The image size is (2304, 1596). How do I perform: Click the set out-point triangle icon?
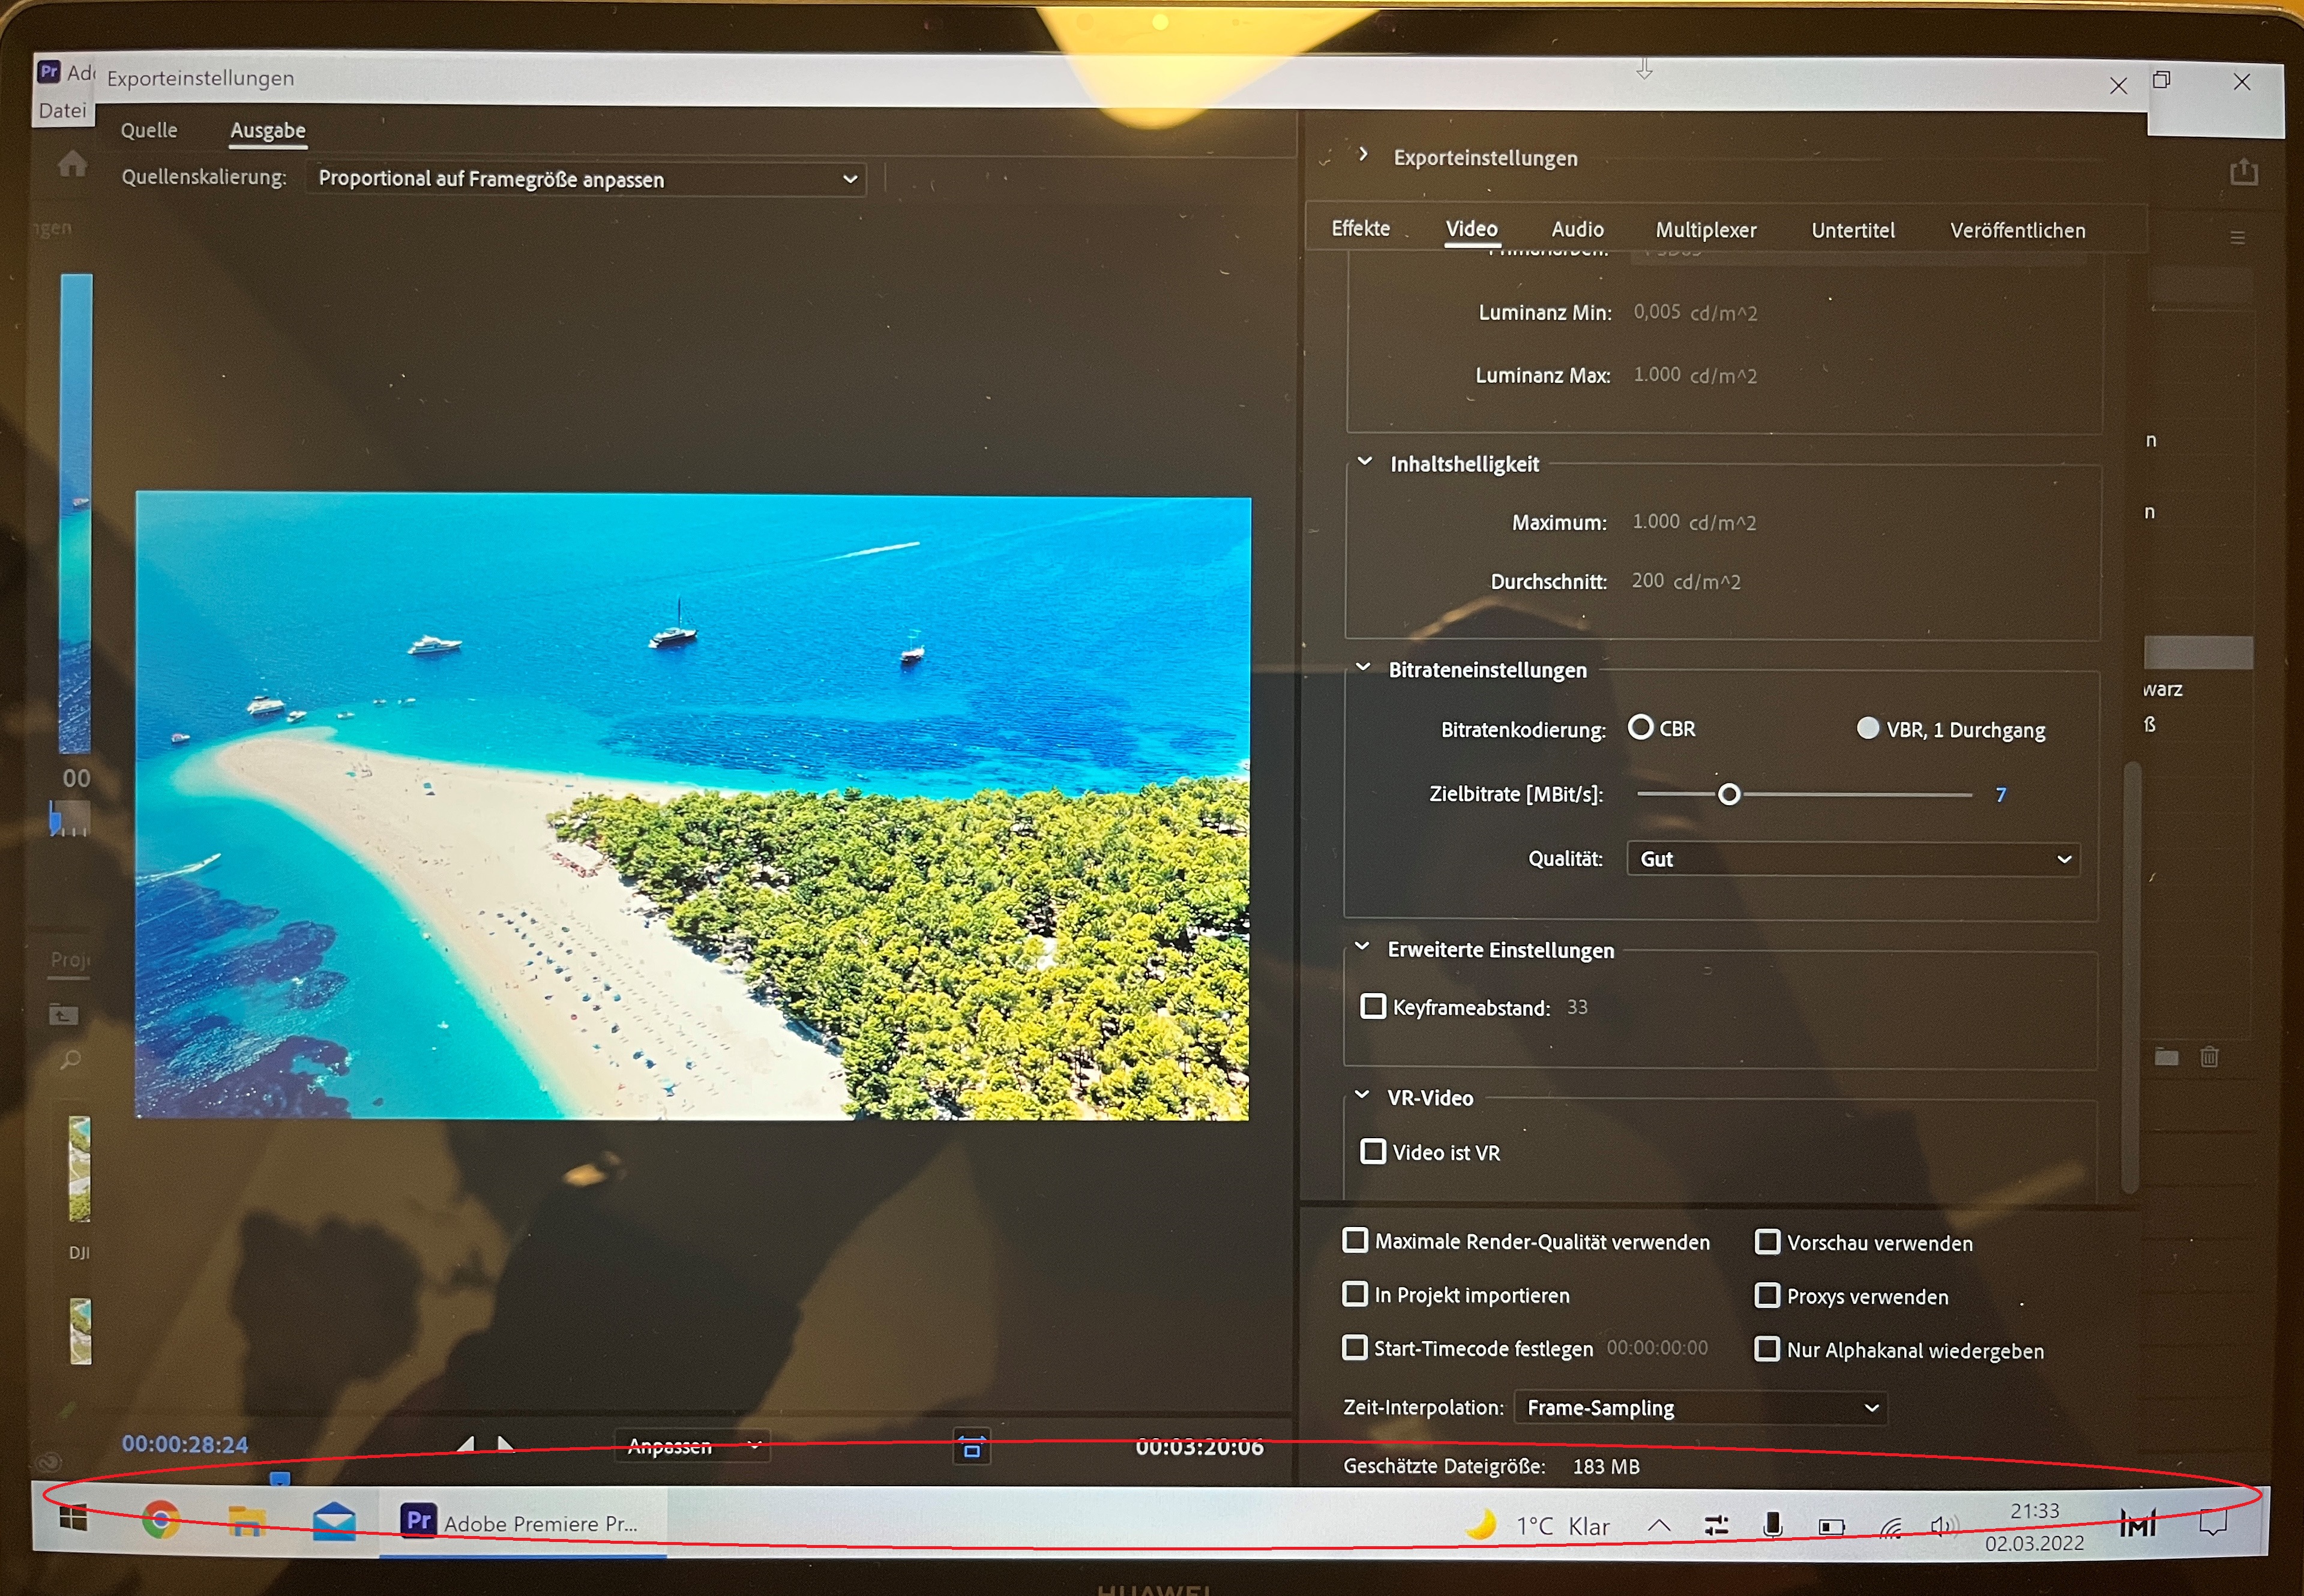(x=505, y=1445)
